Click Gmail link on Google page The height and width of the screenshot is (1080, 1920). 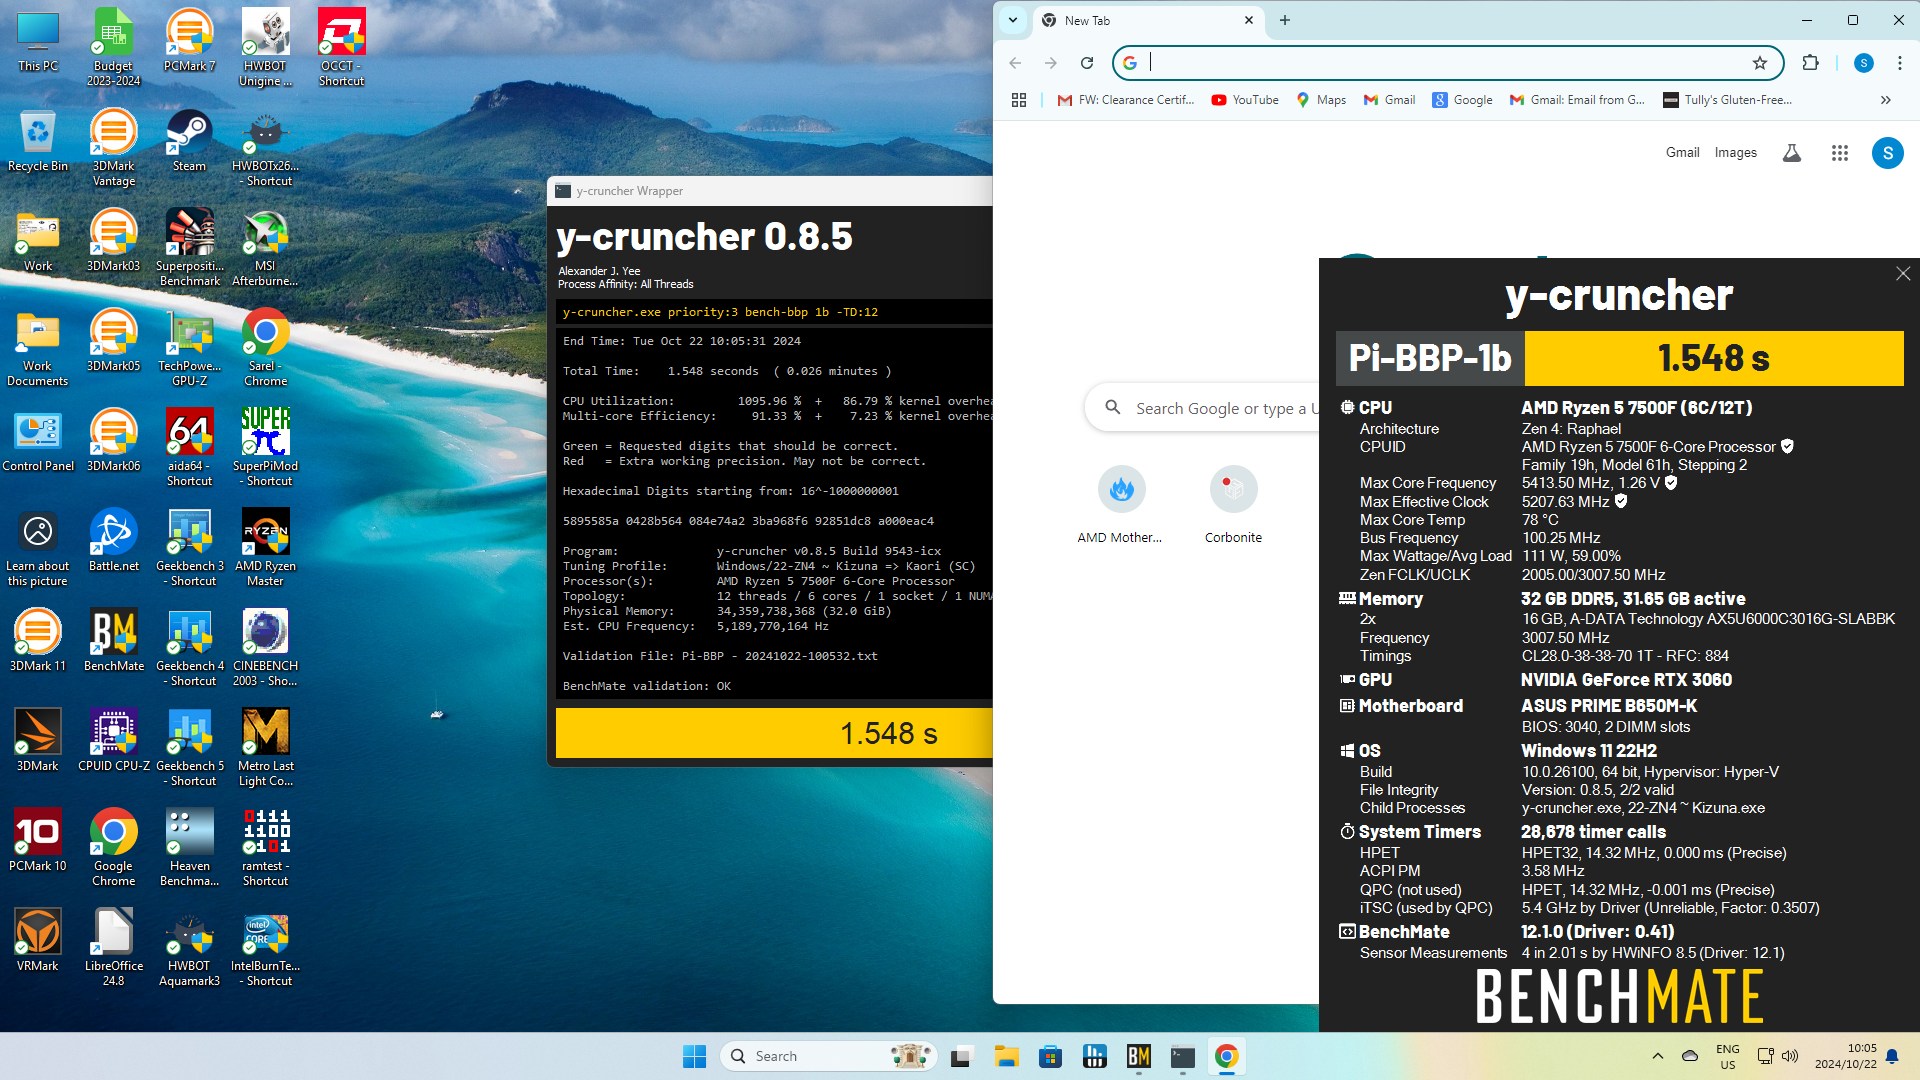[1682, 153]
